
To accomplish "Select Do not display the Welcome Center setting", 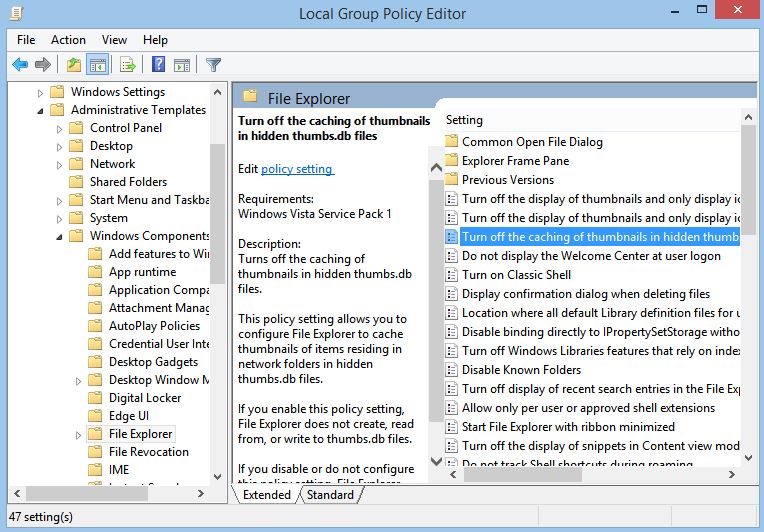I will [x=592, y=256].
